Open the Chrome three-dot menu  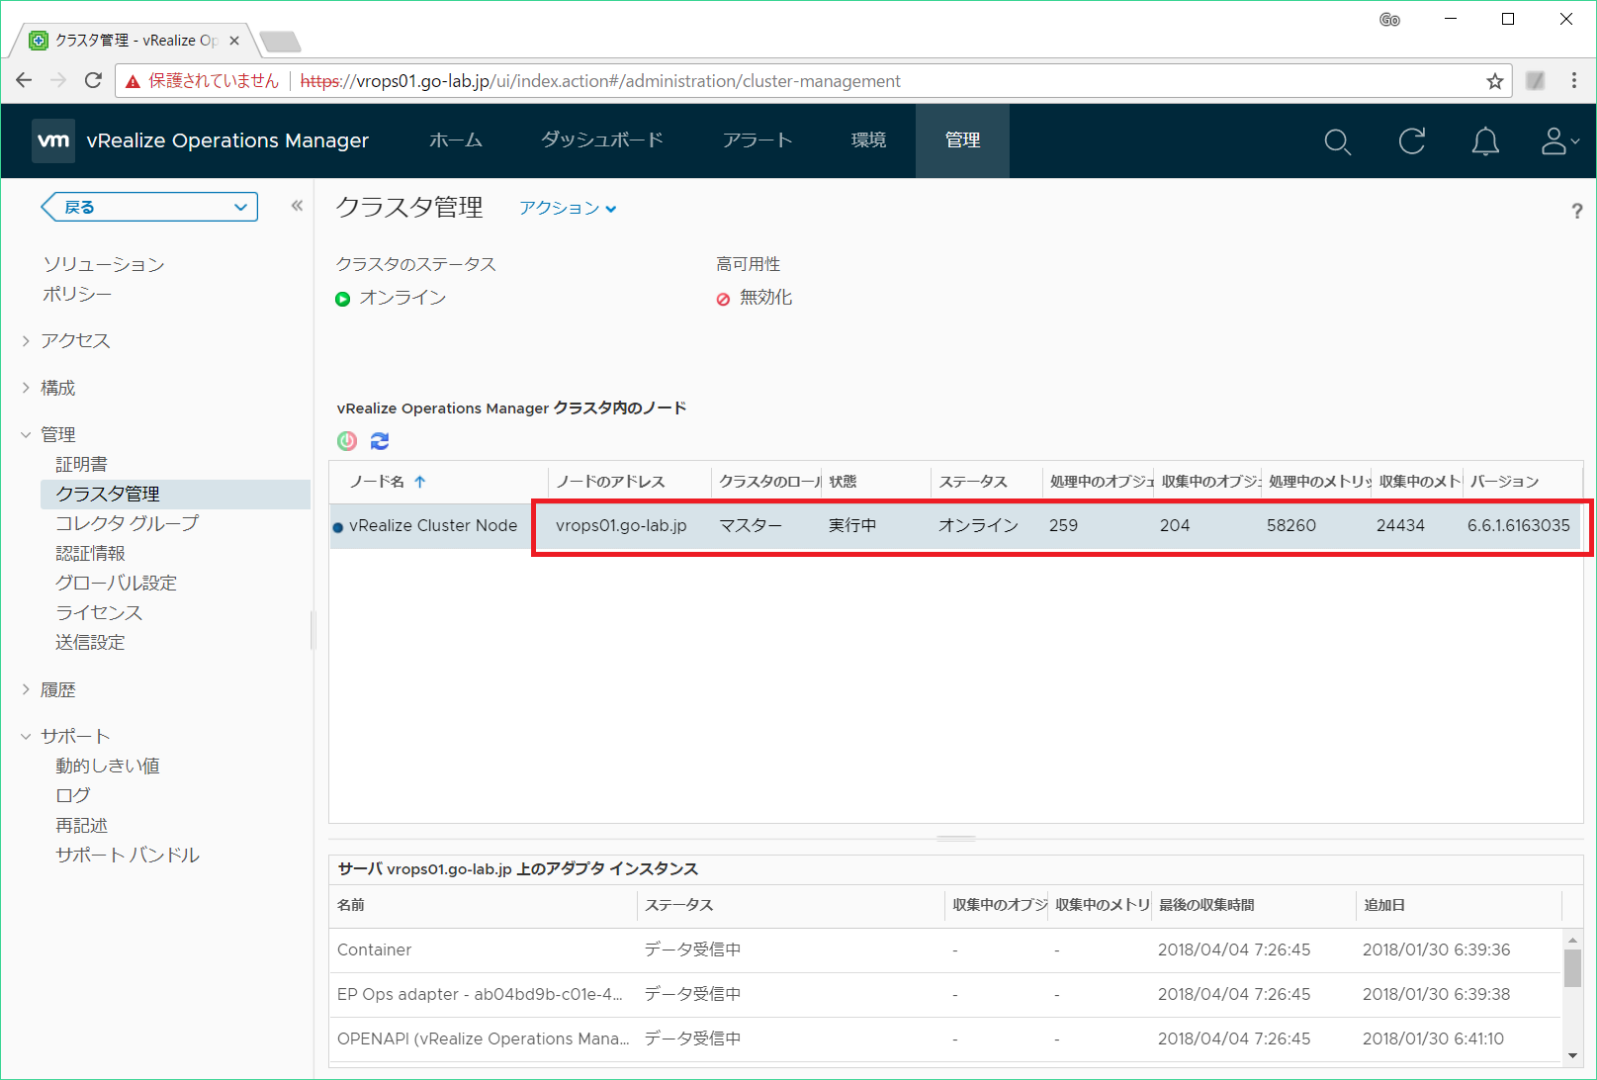[1574, 81]
